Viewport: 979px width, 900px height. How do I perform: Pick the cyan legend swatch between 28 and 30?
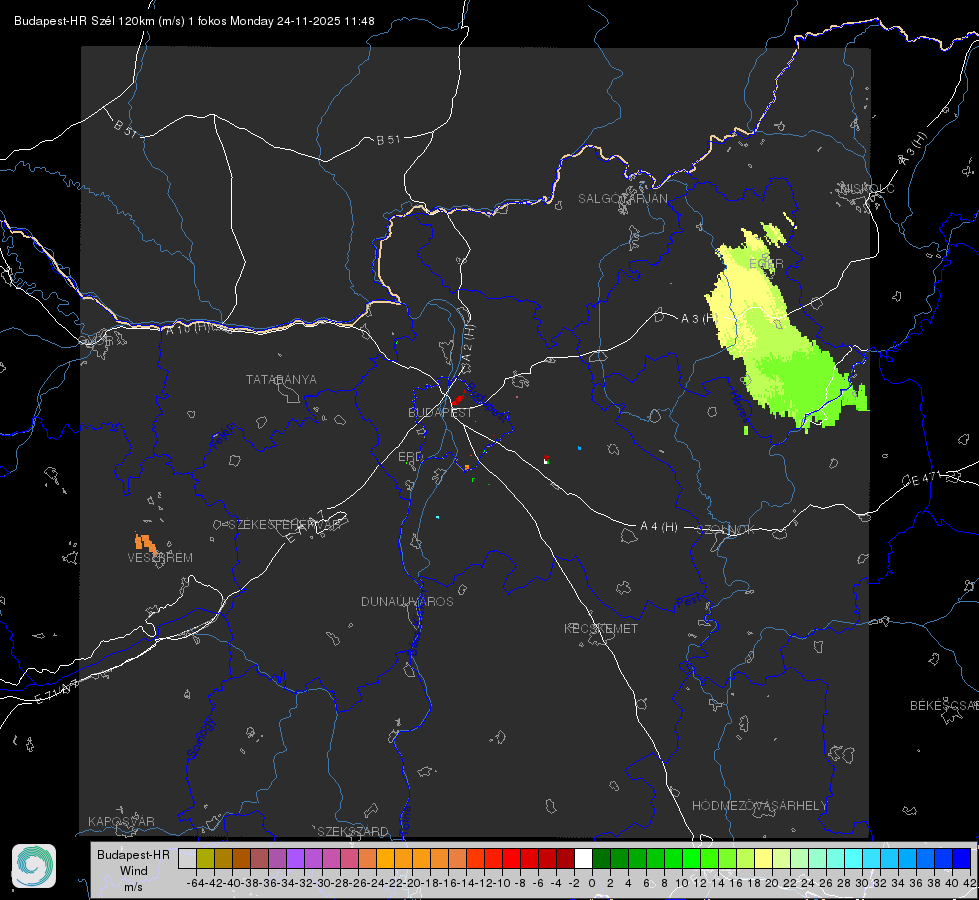tap(854, 858)
